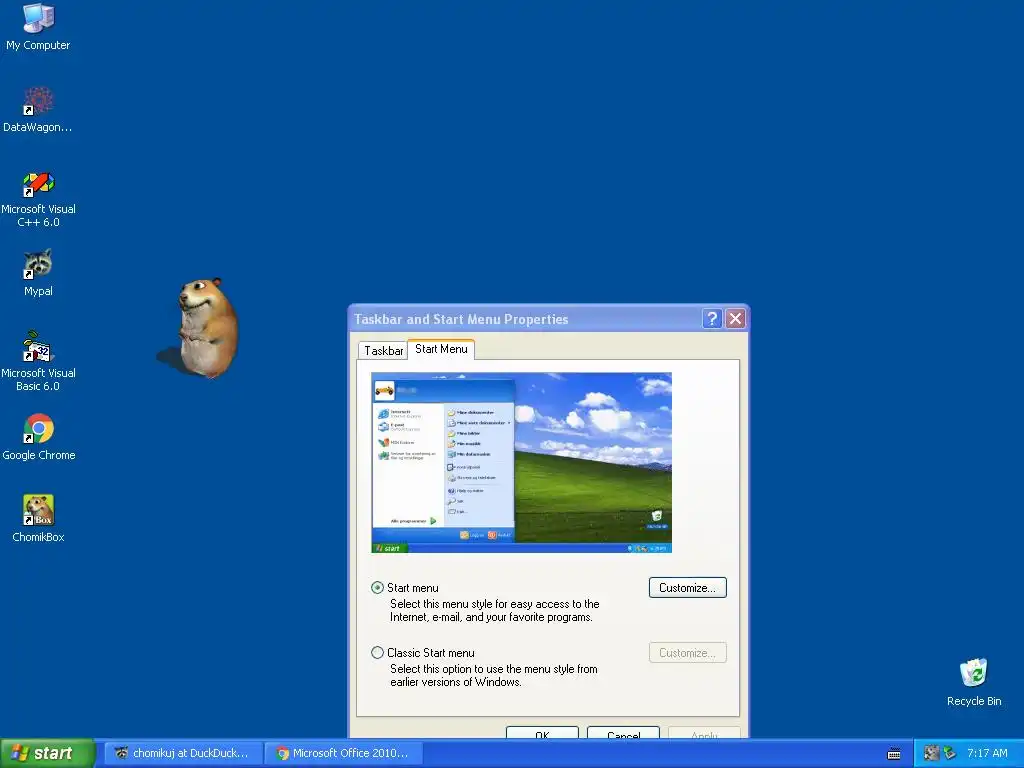1024x768 pixels.
Task: Select Microsoft Visual Basic 6.0 shortcut
Action: pyautogui.click(x=38, y=361)
